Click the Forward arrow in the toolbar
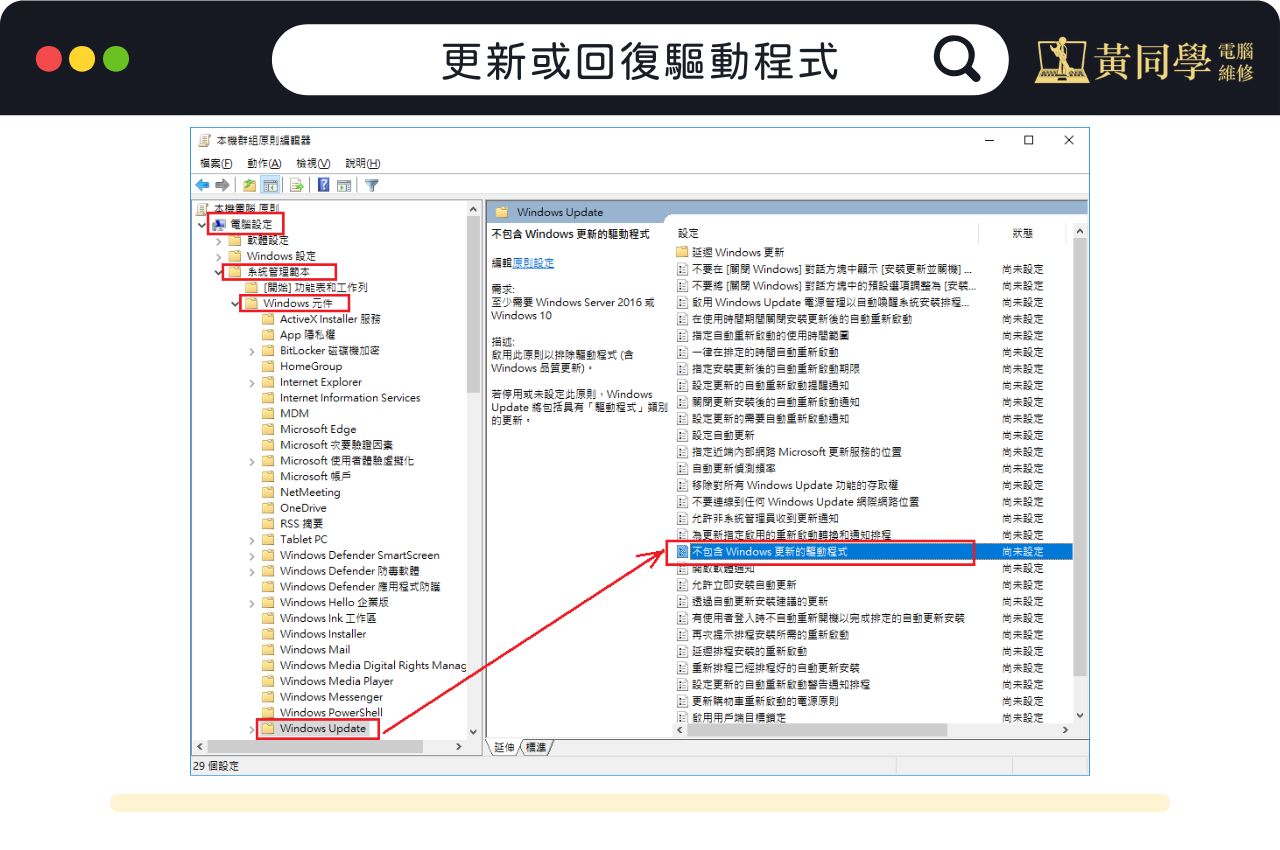 tap(222, 185)
